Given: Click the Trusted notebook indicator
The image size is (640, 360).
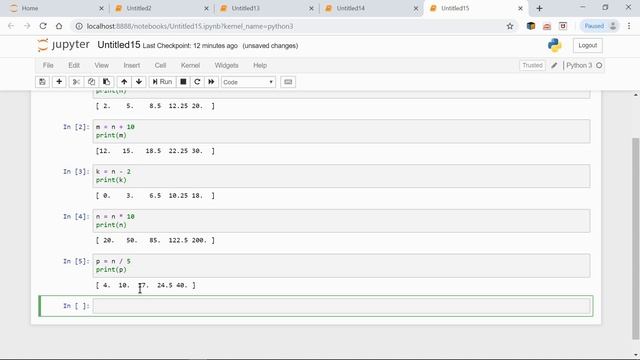Looking at the screenshot, I should point(532,65).
